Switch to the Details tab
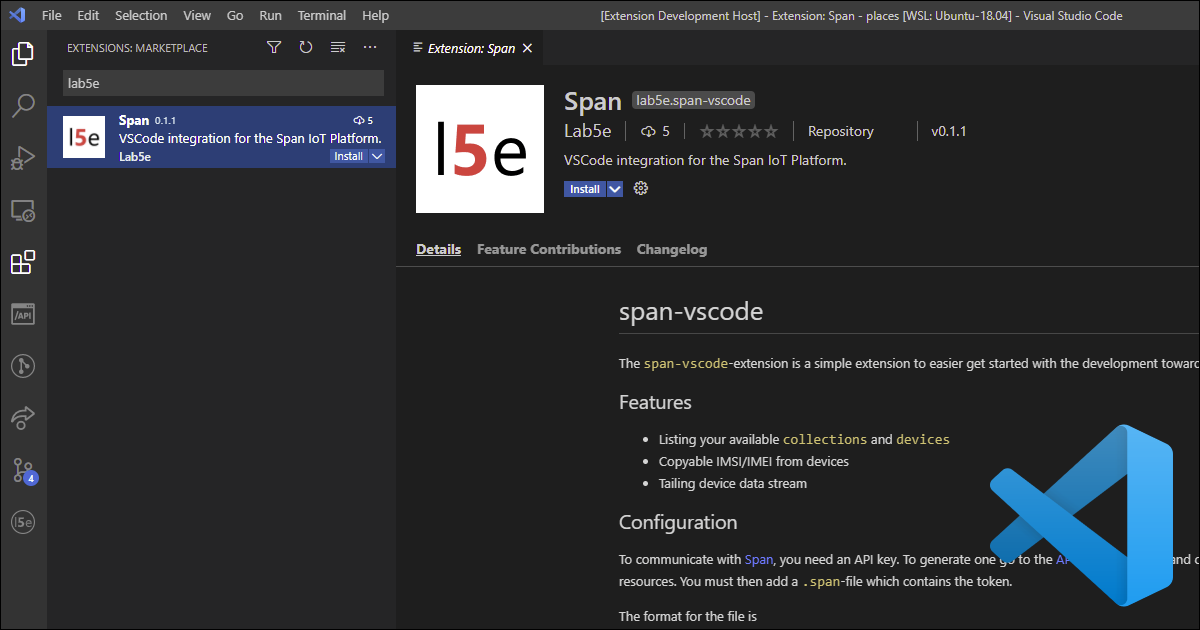This screenshot has width=1200, height=630. [x=438, y=249]
